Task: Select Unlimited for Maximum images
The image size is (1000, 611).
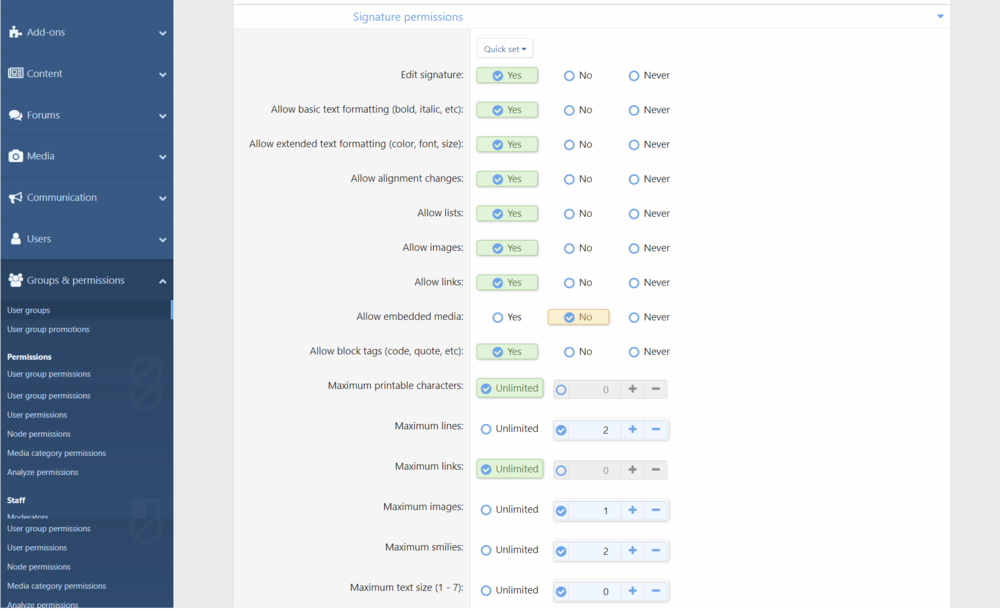Action: click(486, 510)
